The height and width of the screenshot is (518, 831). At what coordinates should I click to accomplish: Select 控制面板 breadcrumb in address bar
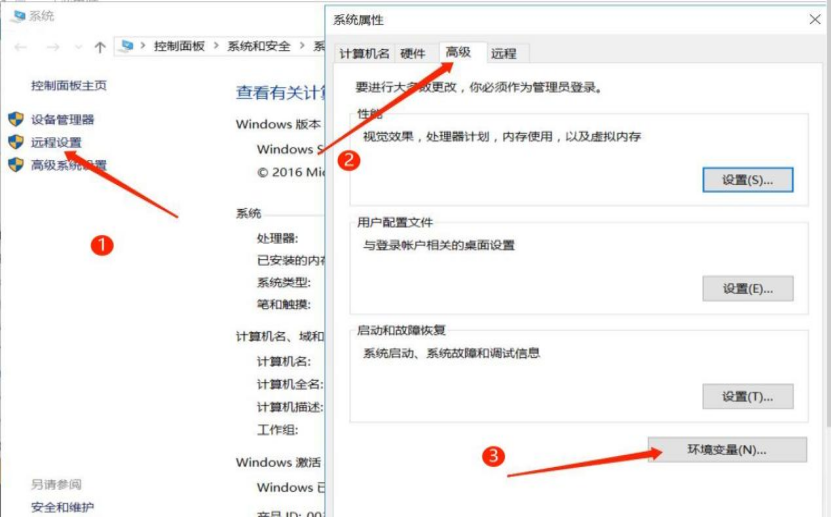179,46
